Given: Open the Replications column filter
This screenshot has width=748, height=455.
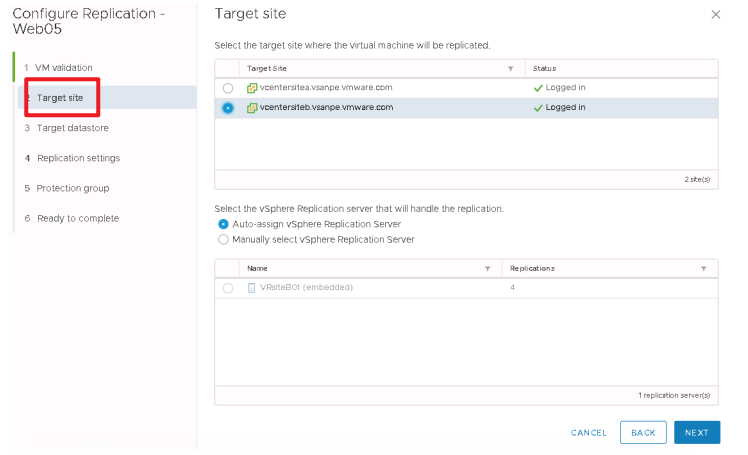Looking at the screenshot, I should (x=704, y=269).
